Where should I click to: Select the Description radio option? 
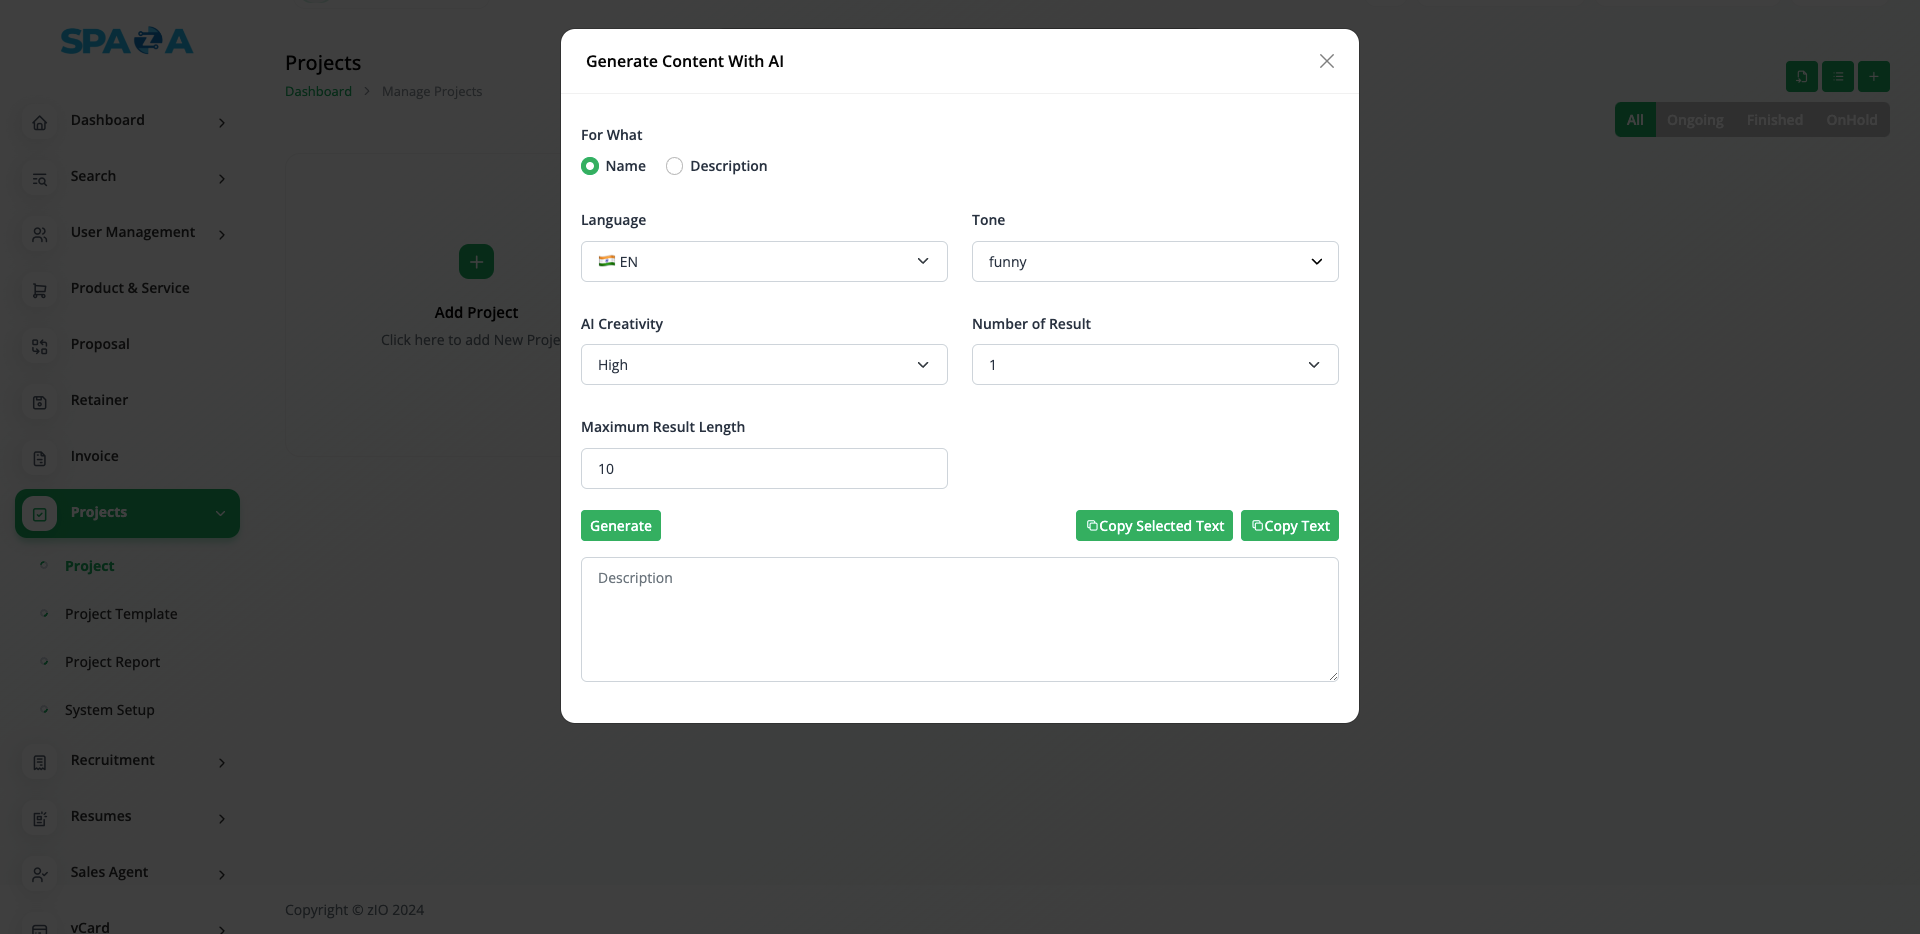[675, 166]
